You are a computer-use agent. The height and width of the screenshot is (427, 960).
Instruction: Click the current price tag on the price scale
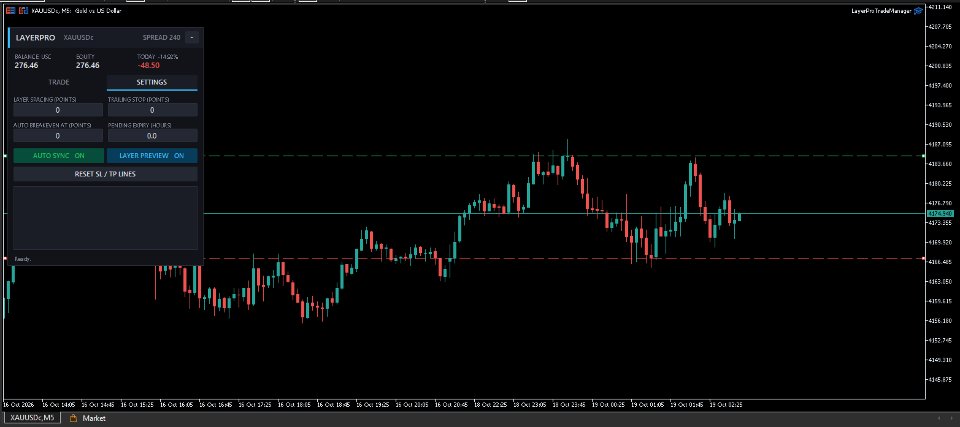[x=940, y=213]
